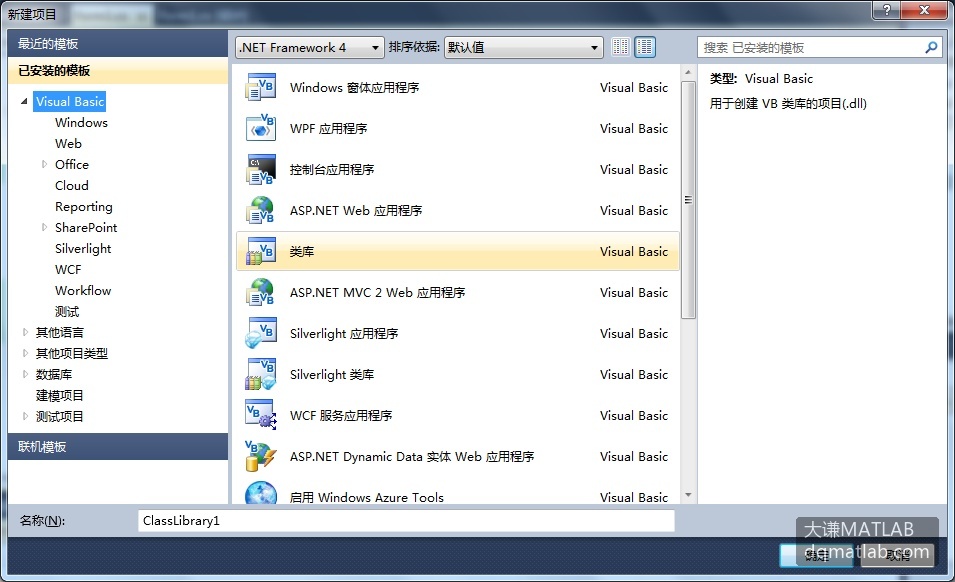Open the help question mark button

coord(887,10)
